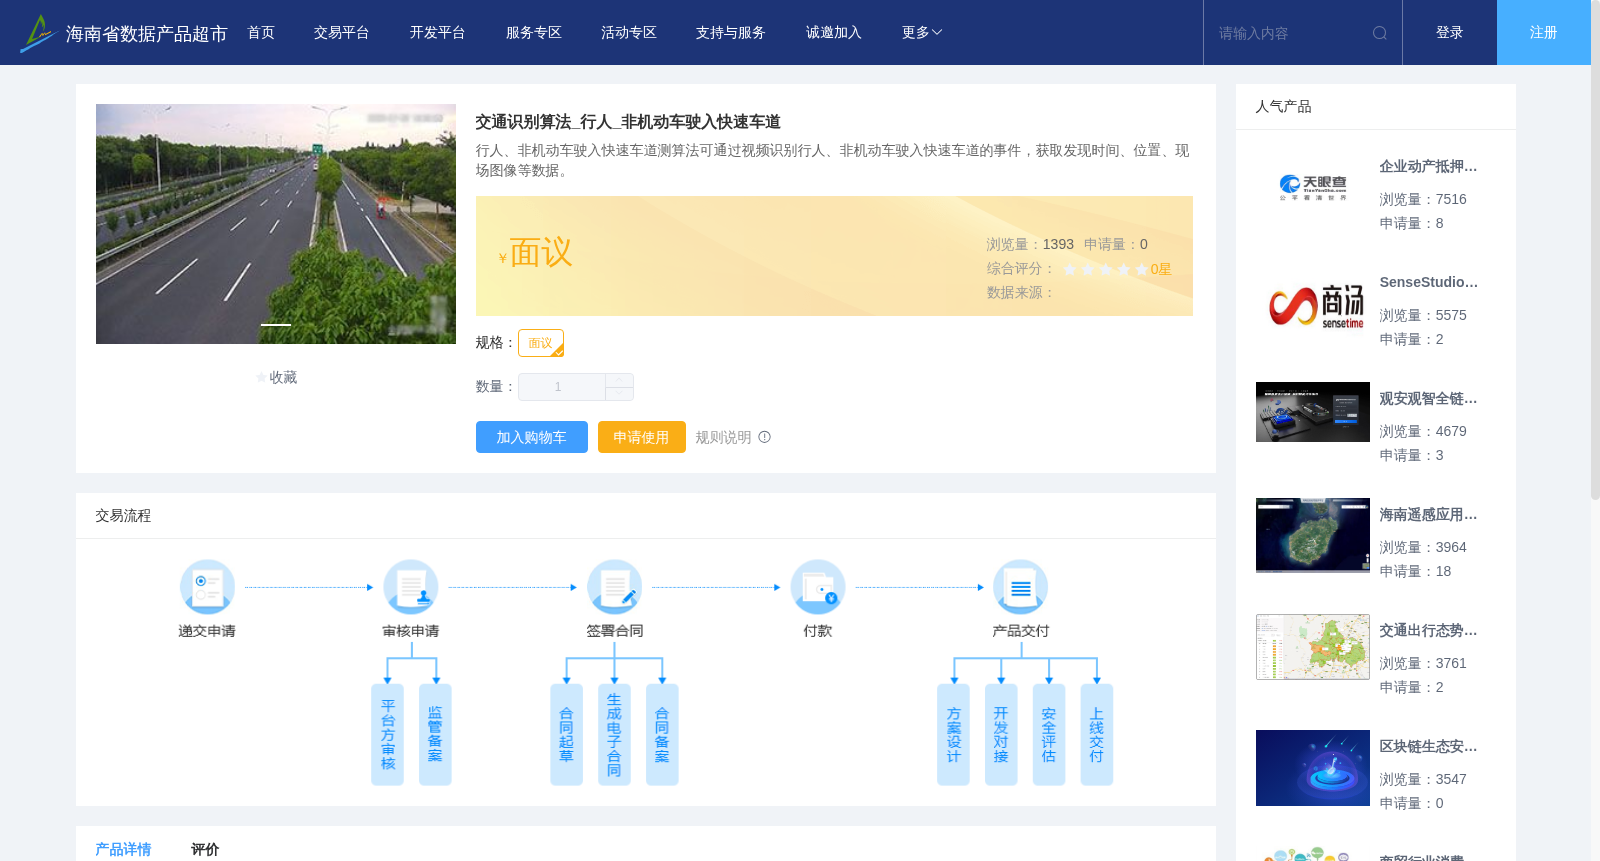1600x861 pixels.
Task: Click the 请输入内容 search field
Action: coord(1290,33)
